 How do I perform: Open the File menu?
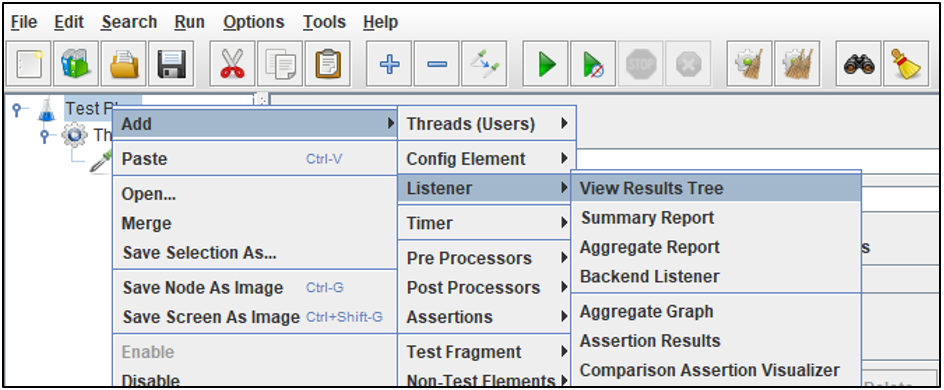pyautogui.click(x=24, y=22)
